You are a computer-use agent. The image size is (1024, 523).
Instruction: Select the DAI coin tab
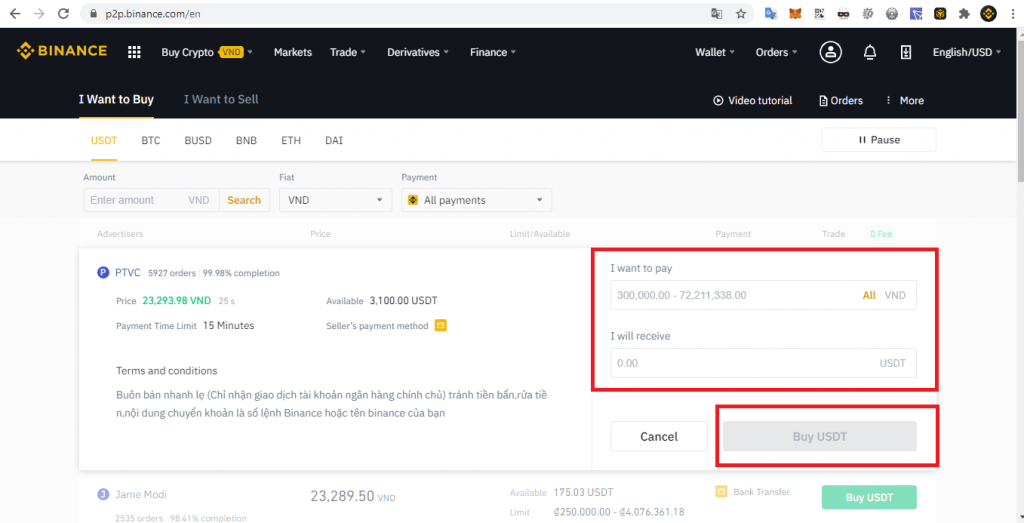[x=334, y=140]
